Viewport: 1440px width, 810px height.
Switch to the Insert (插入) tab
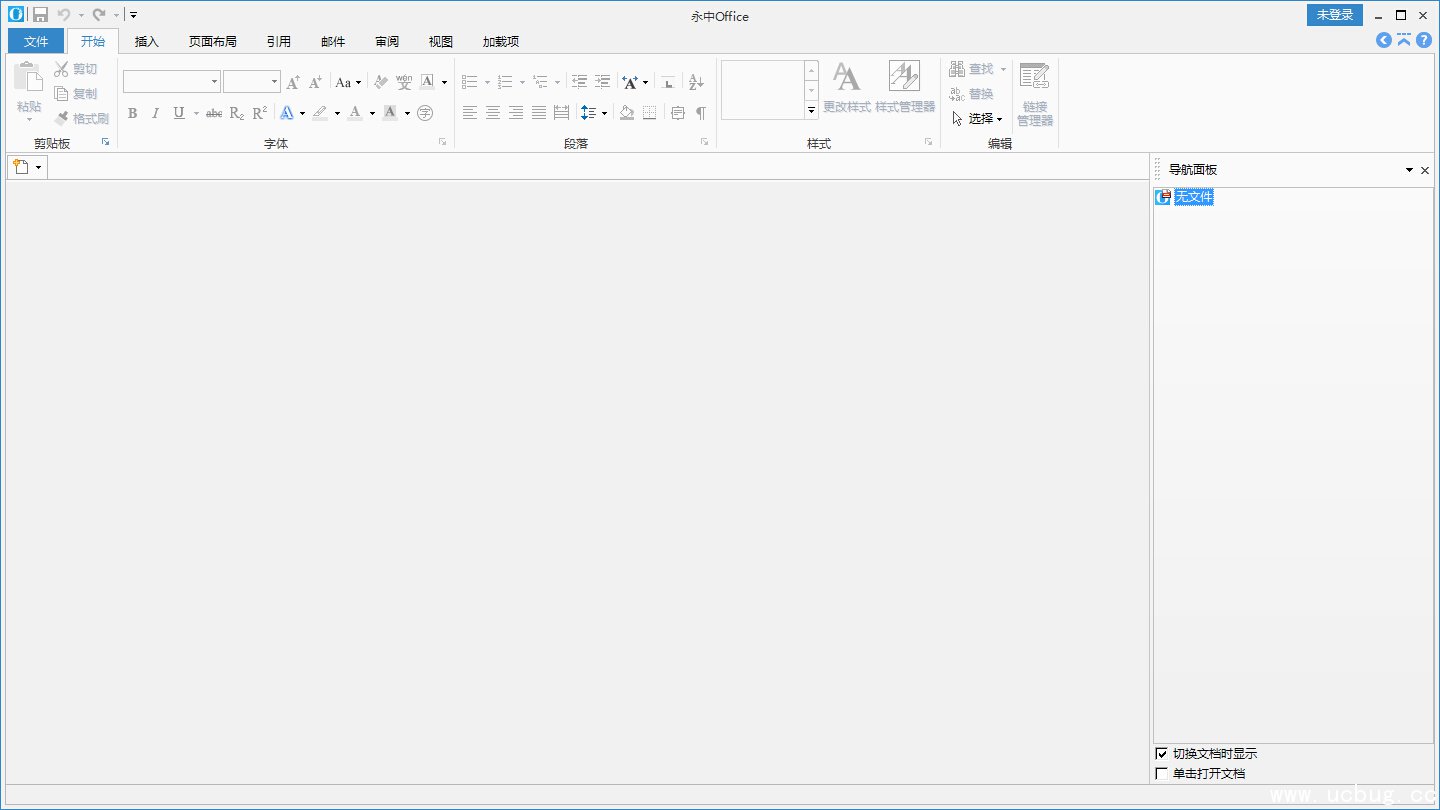[147, 41]
